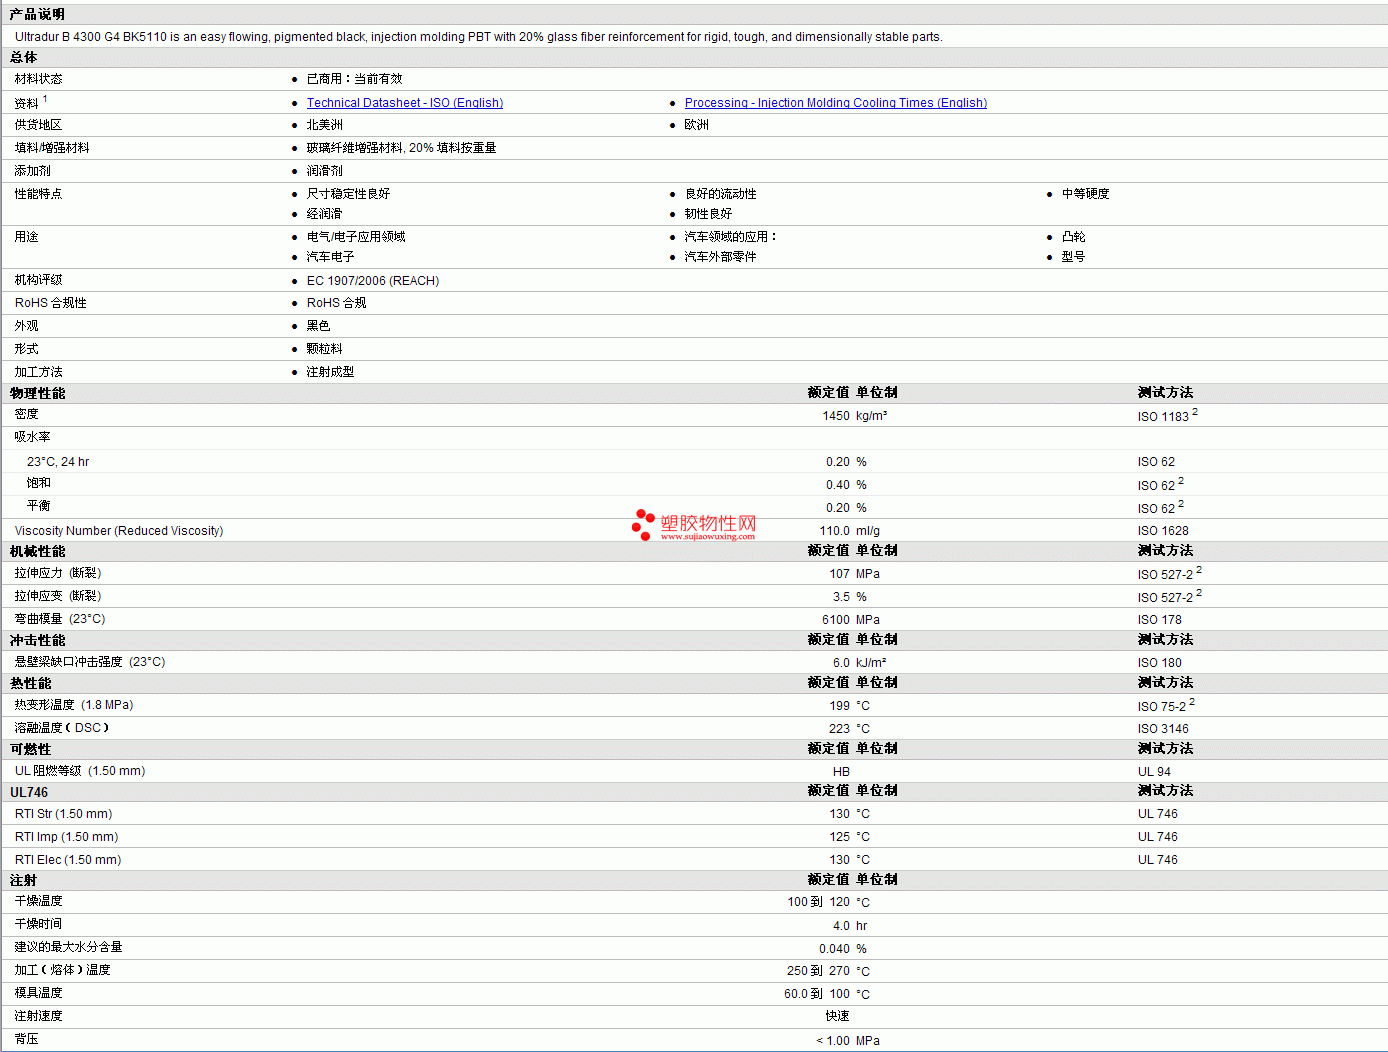Click the '23°C, 24 hr' water absorption row

[x=58, y=462]
